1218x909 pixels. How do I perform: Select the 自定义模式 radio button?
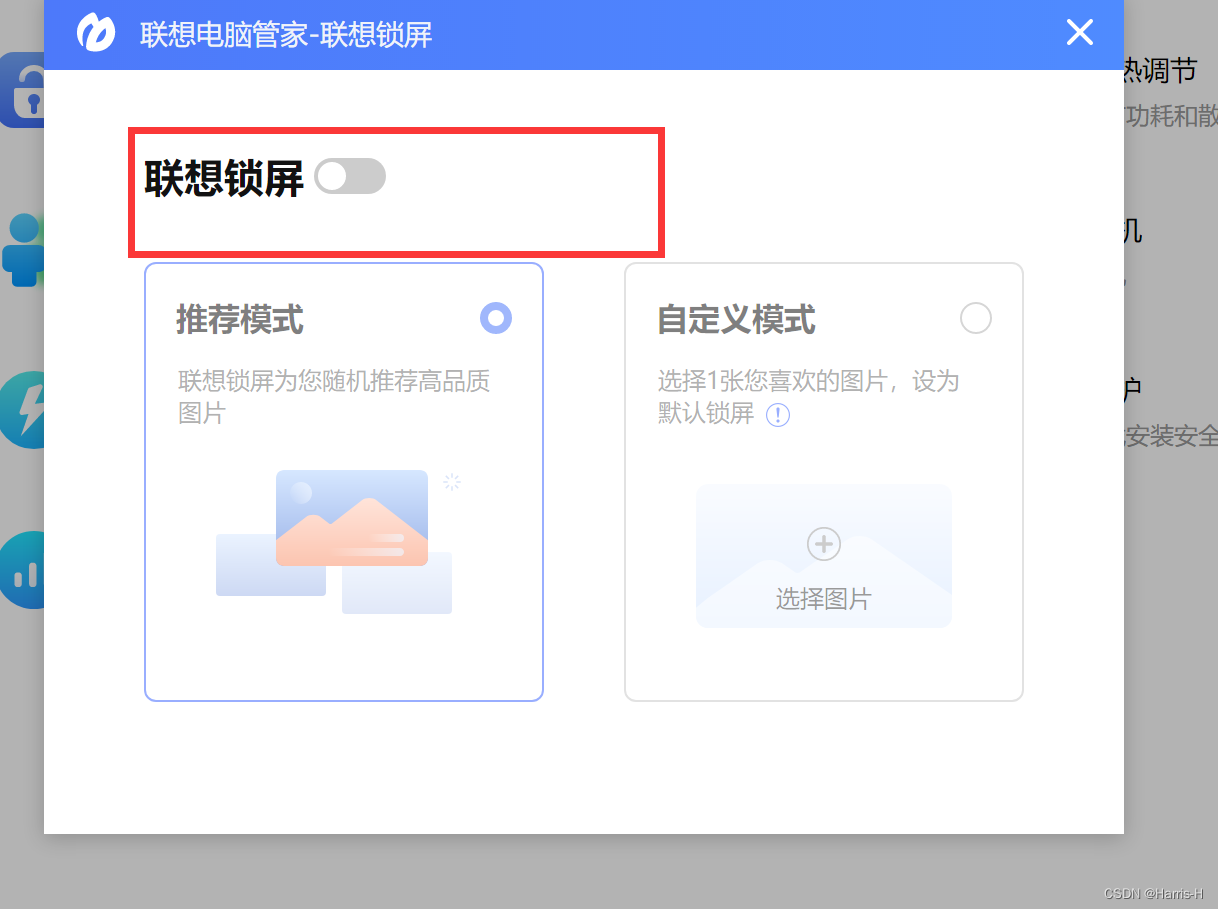pyautogui.click(x=976, y=318)
